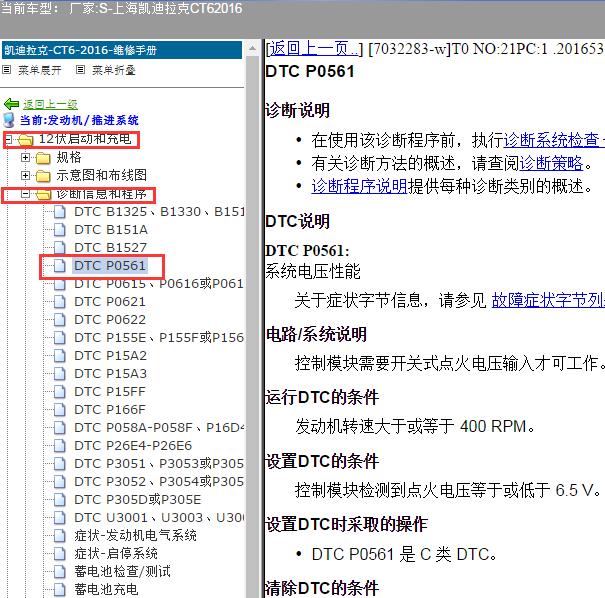The width and height of the screenshot is (605, 598).
Task: Click the 返回上一页 link
Action: (313, 49)
